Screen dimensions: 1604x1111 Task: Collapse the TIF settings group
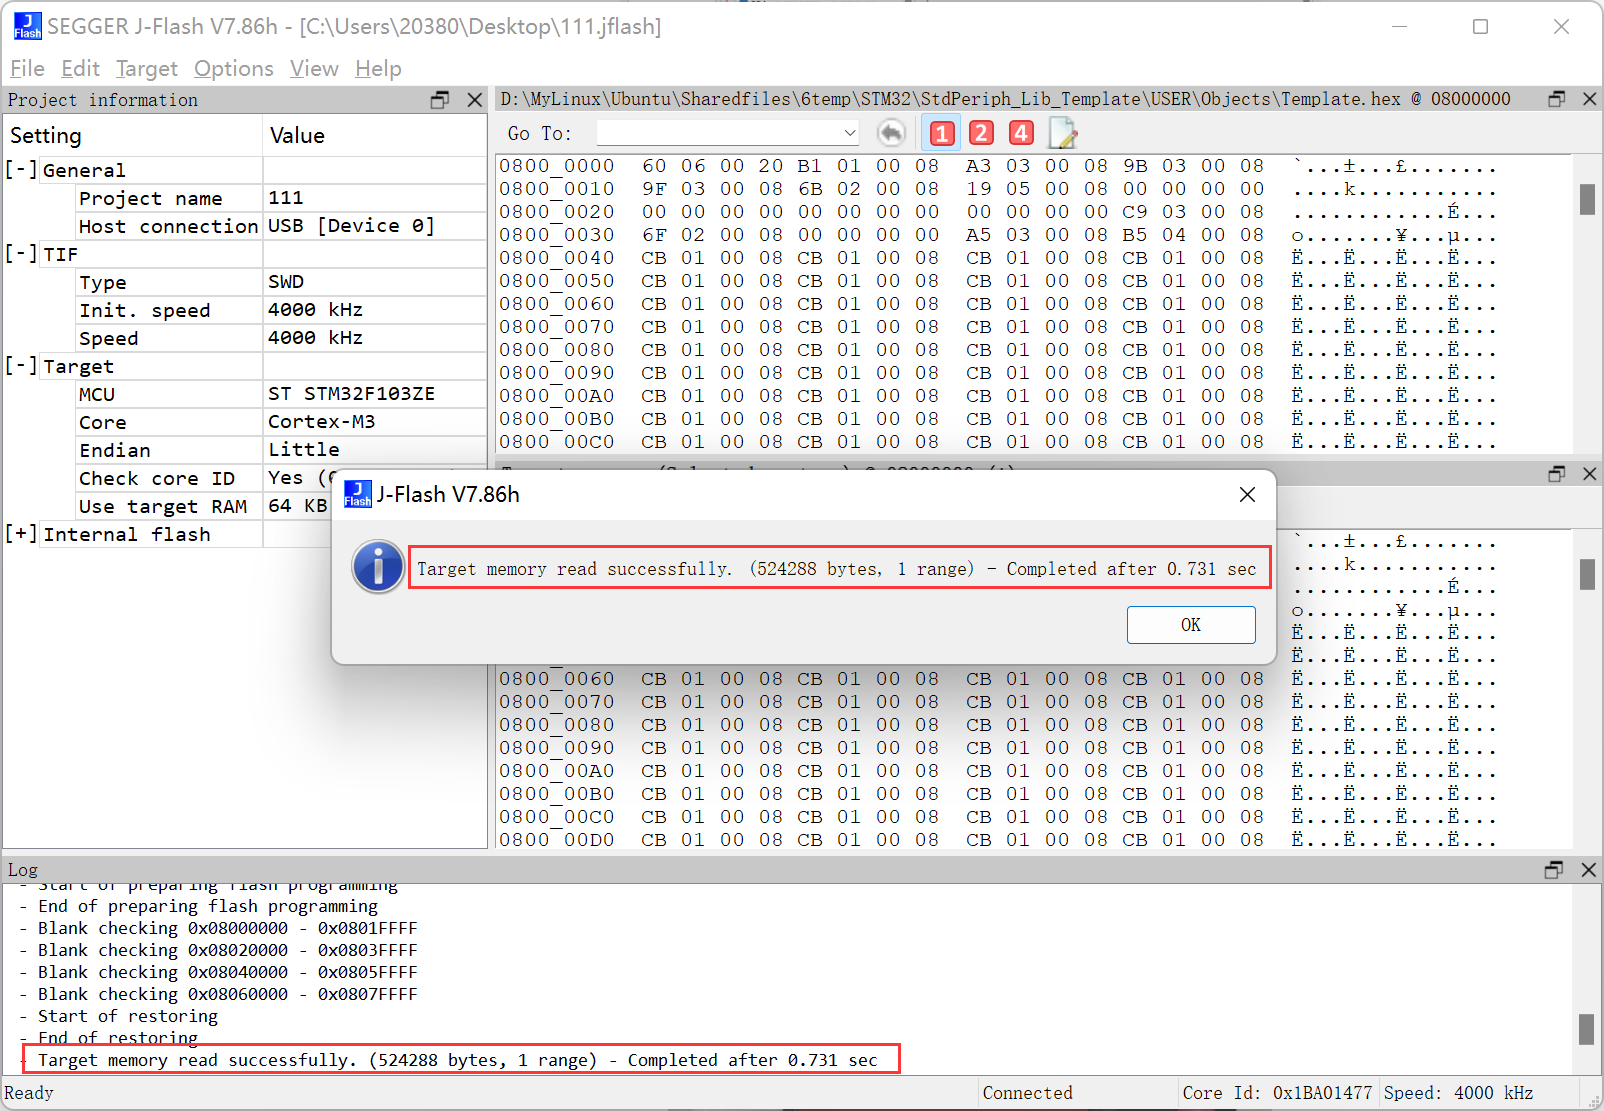pyautogui.click(x=21, y=254)
